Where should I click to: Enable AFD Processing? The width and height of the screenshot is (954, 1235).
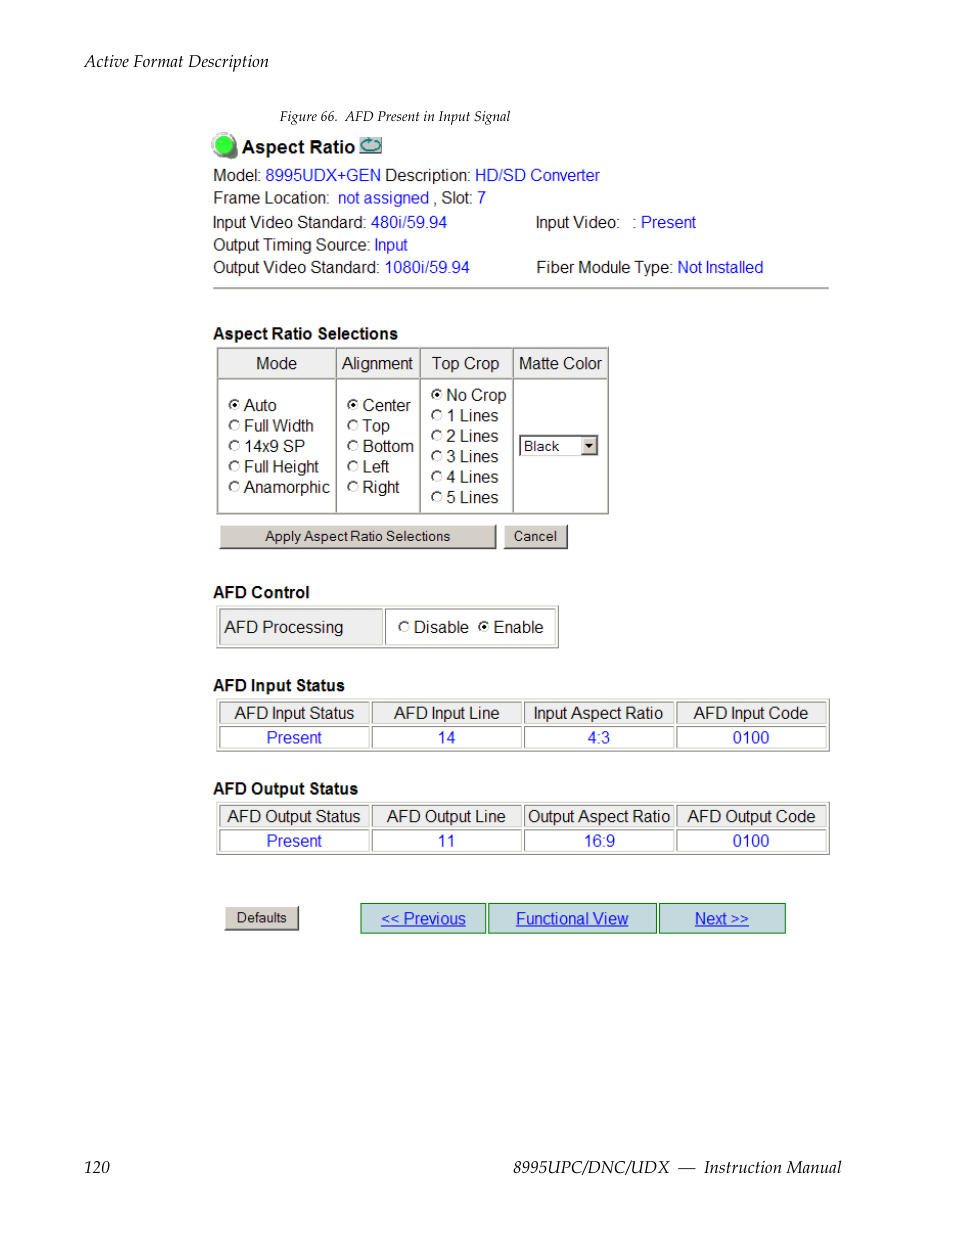pos(484,627)
